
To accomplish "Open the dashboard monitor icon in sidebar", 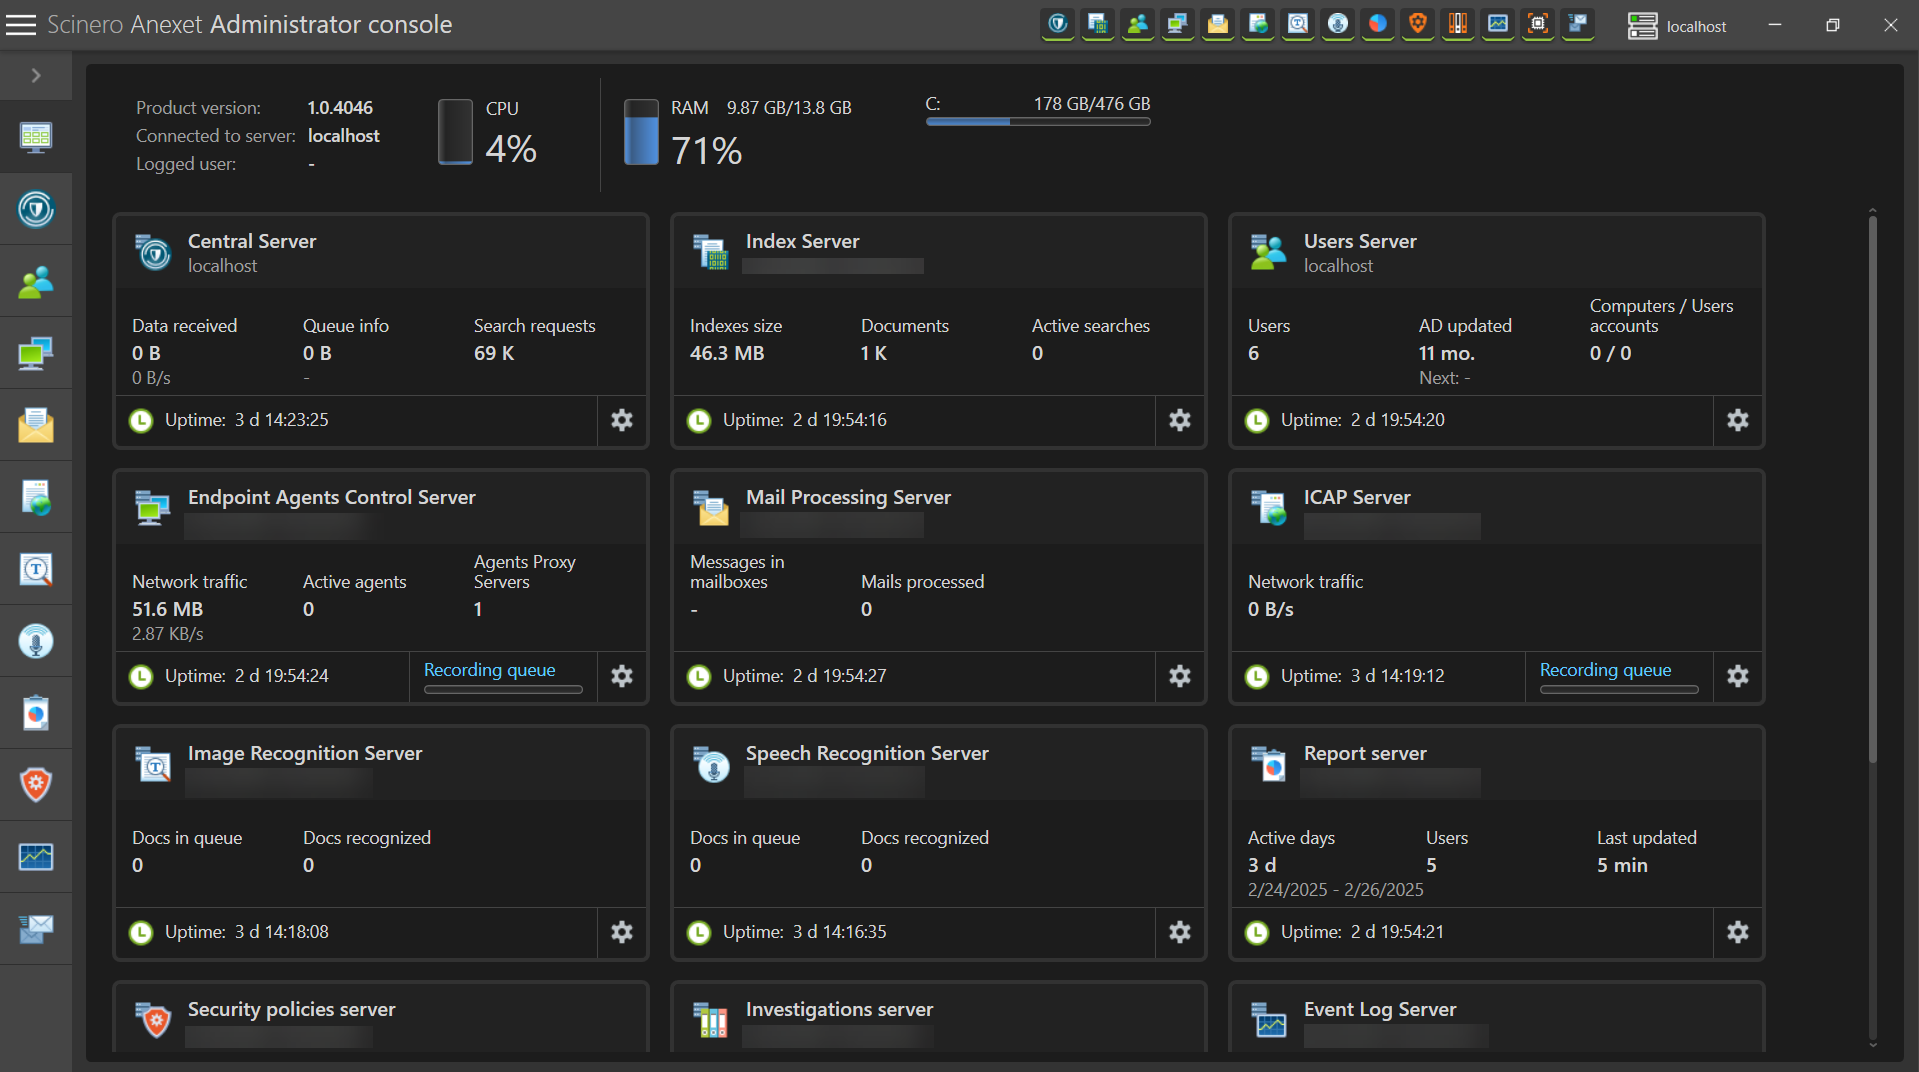I will [x=36, y=137].
